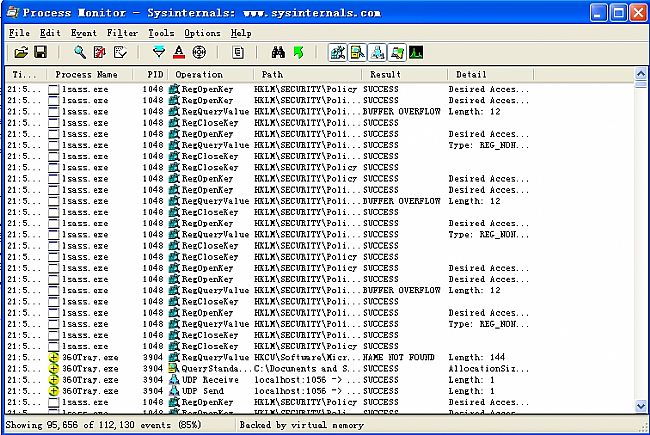Select the Include Process From Window target icon
This screenshot has width=650, height=435.
[199, 53]
